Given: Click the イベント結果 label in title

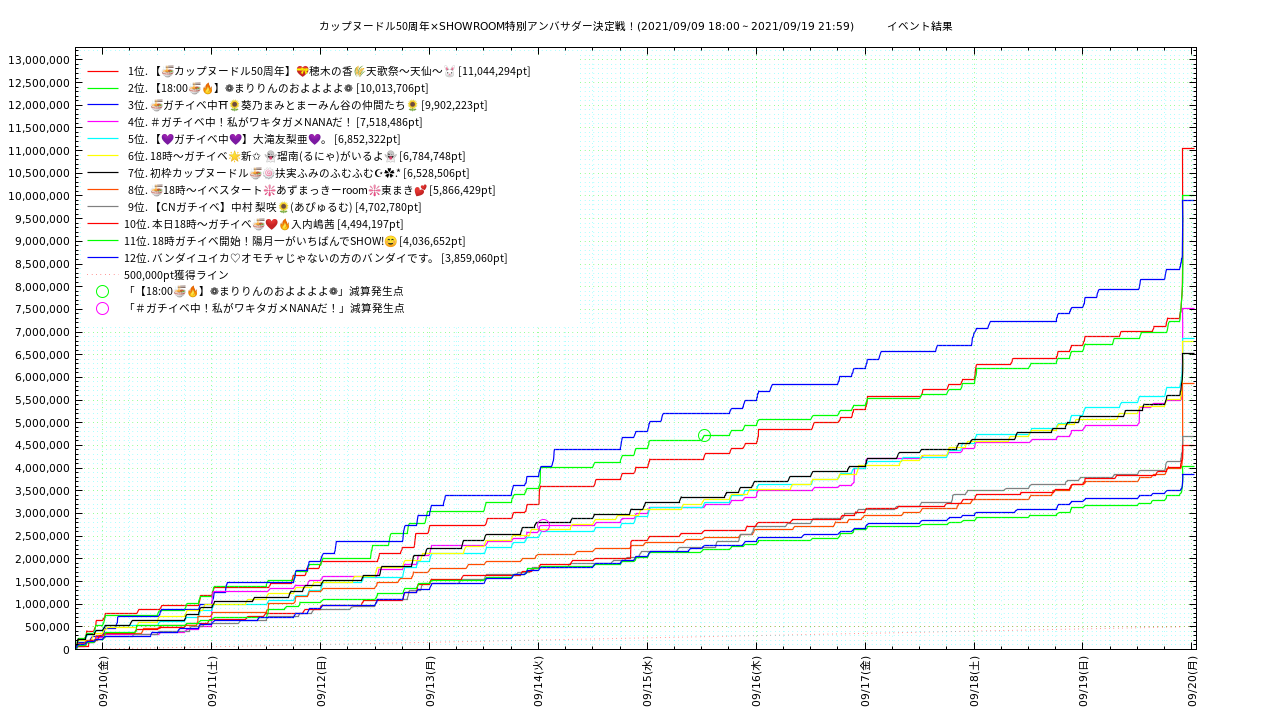Looking at the screenshot, I should [x=919, y=26].
